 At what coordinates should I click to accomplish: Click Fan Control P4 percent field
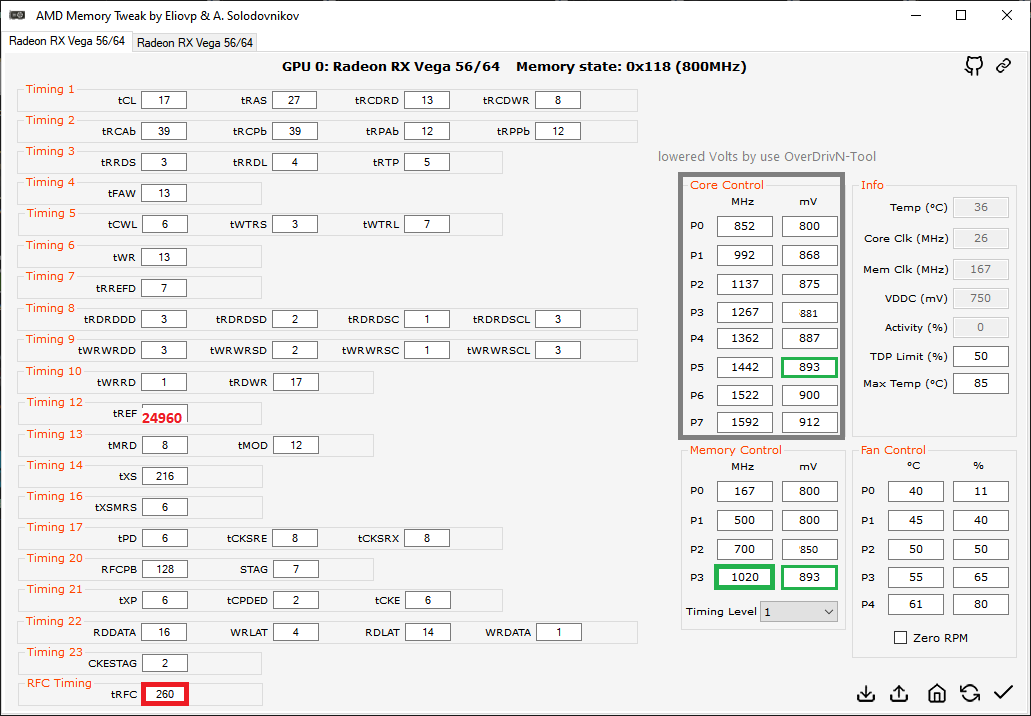(980, 604)
